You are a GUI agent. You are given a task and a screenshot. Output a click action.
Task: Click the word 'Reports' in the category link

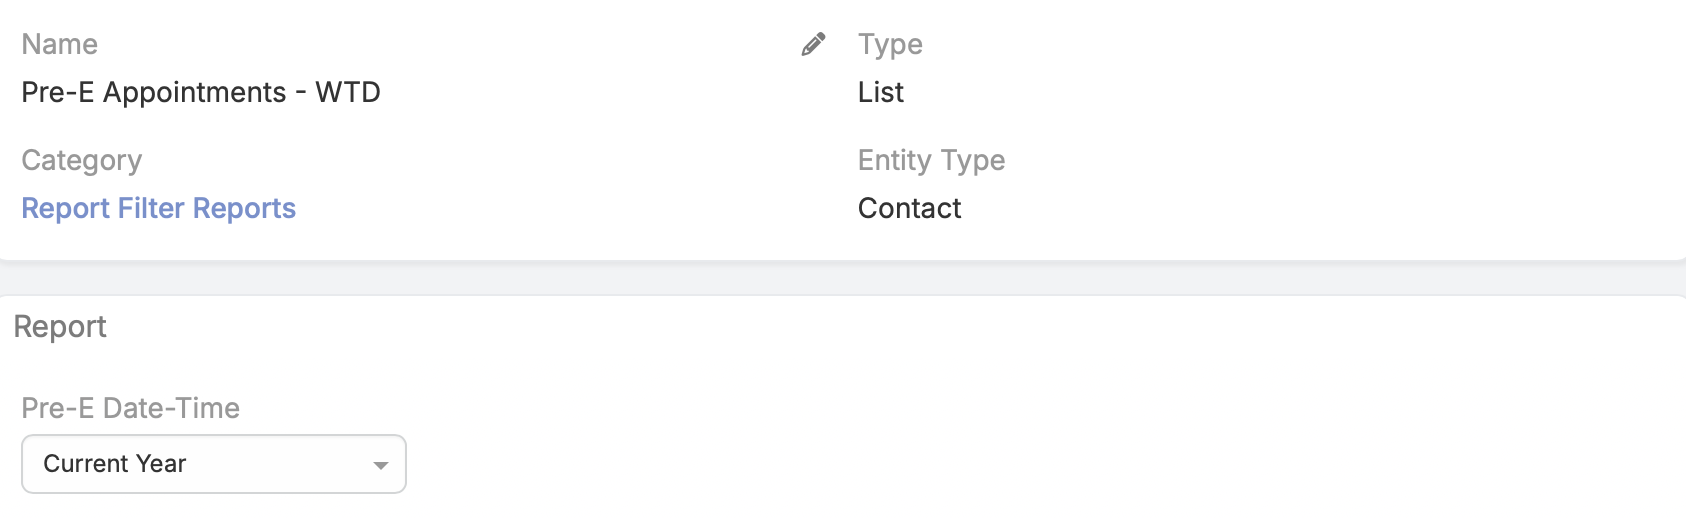click(x=244, y=208)
